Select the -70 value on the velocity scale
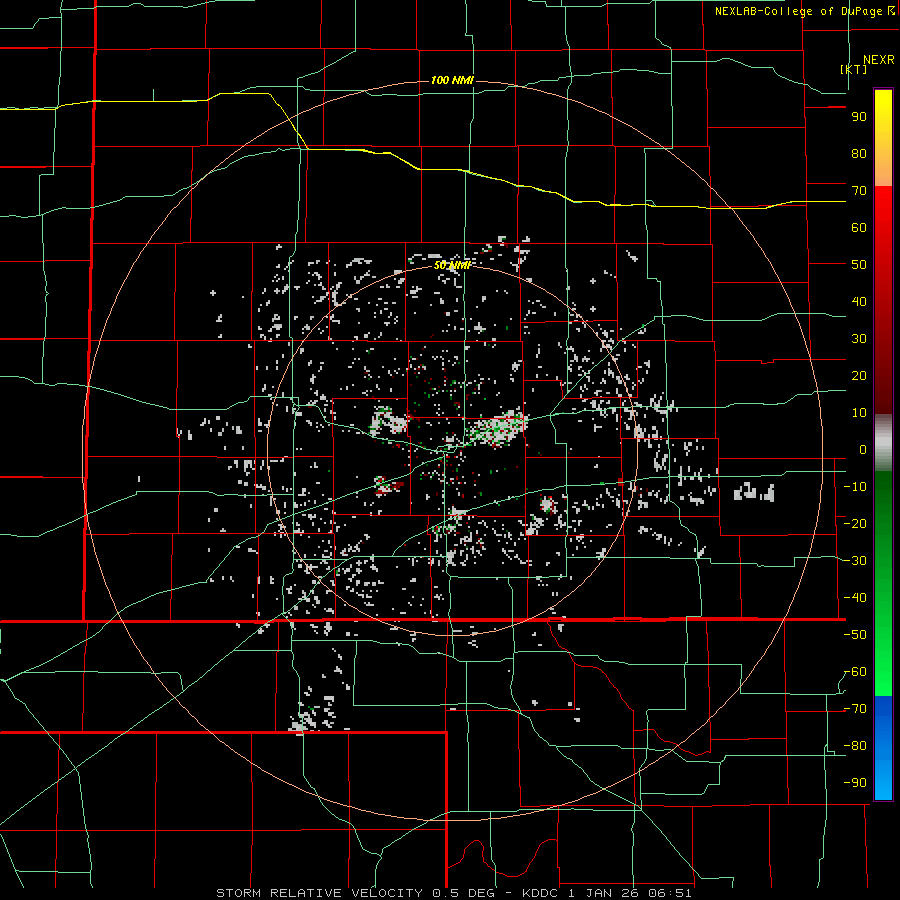The width and height of the screenshot is (900, 900). click(855, 709)
